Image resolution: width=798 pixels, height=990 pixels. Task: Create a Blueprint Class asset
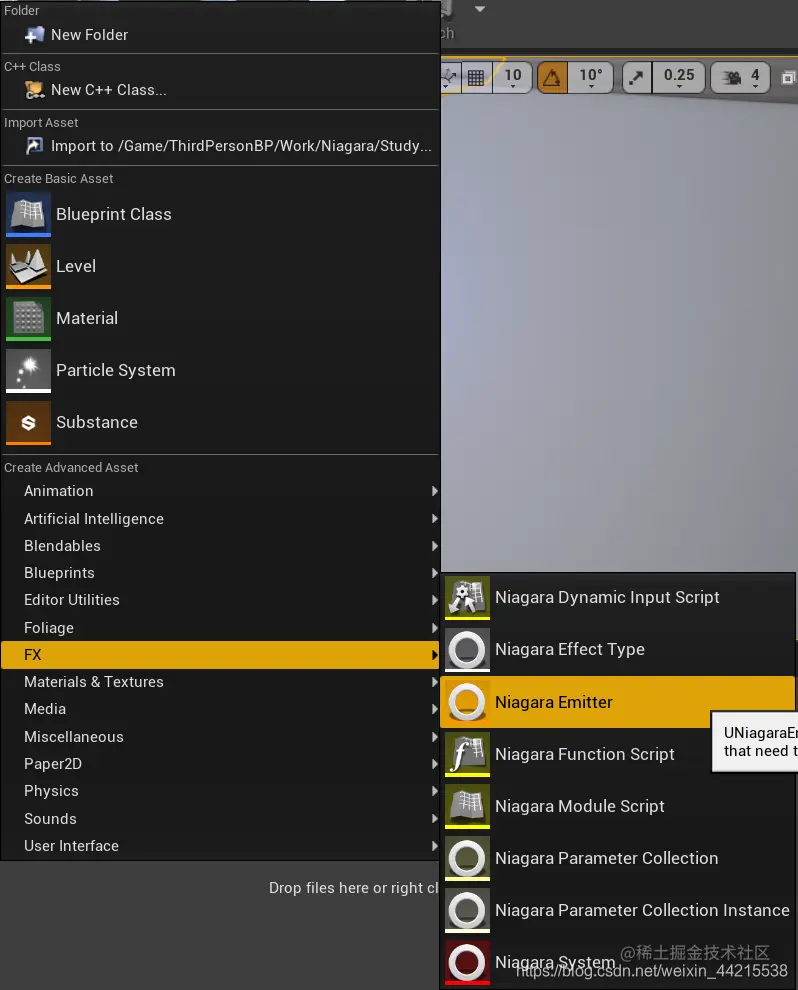(x=220, y=215)
